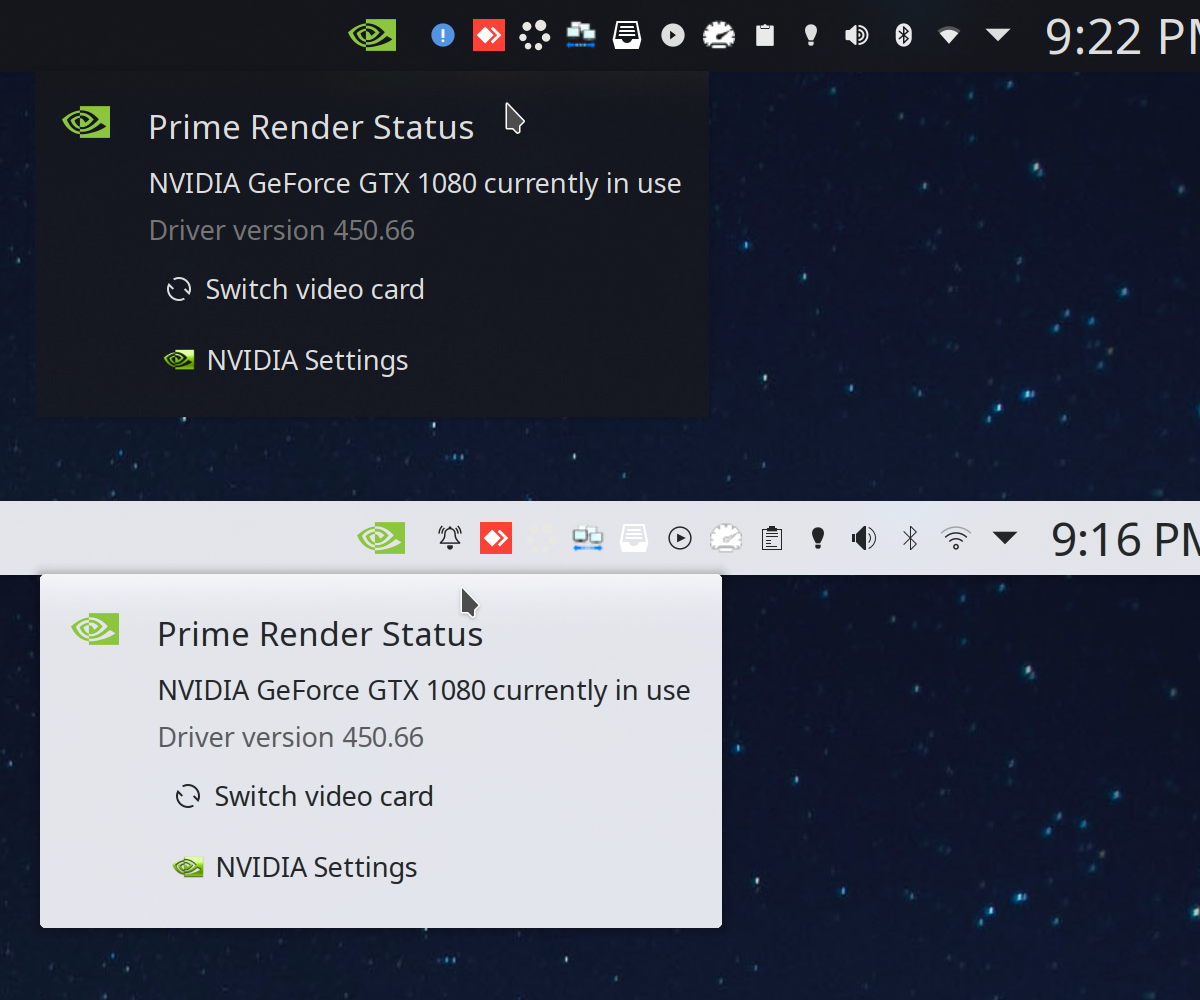Click GTX 1080 currently in use text, light popup

click(424, 691)
